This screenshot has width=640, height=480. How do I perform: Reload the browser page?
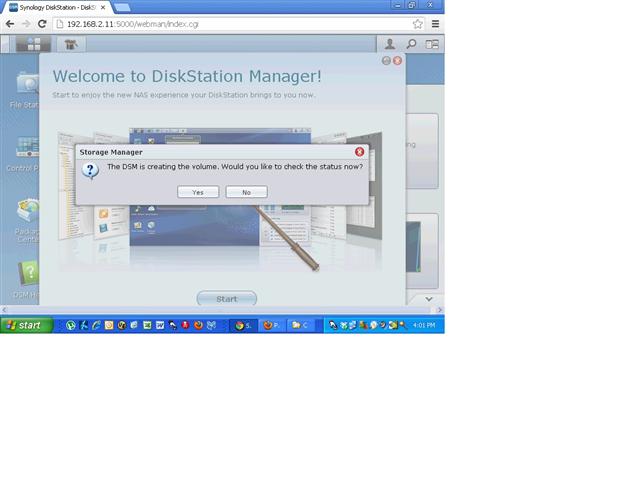tap(42, 24)
